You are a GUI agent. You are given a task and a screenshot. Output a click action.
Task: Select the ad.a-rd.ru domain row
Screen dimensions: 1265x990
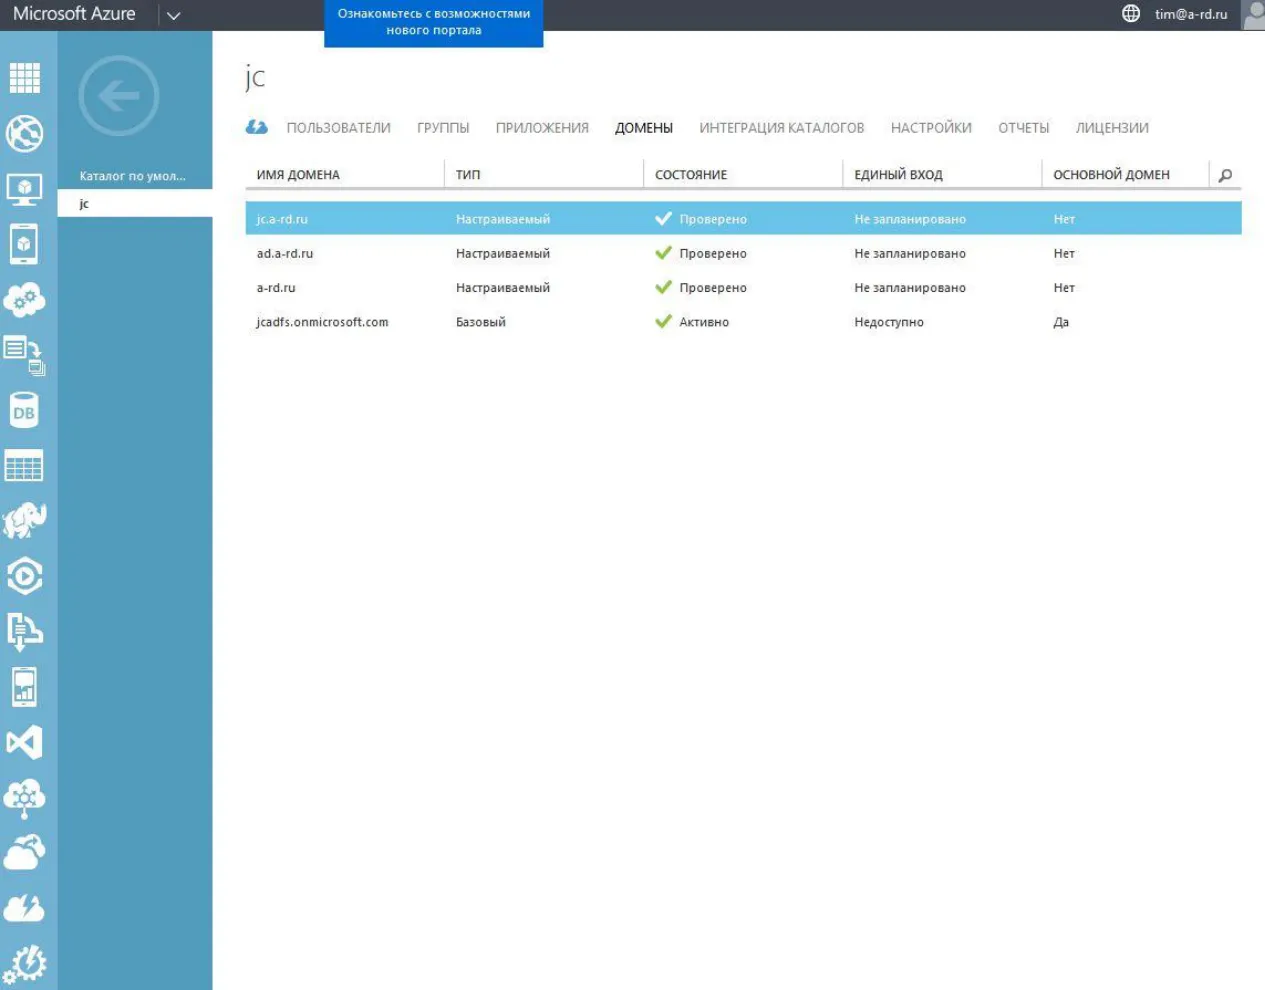click(743, 254)
